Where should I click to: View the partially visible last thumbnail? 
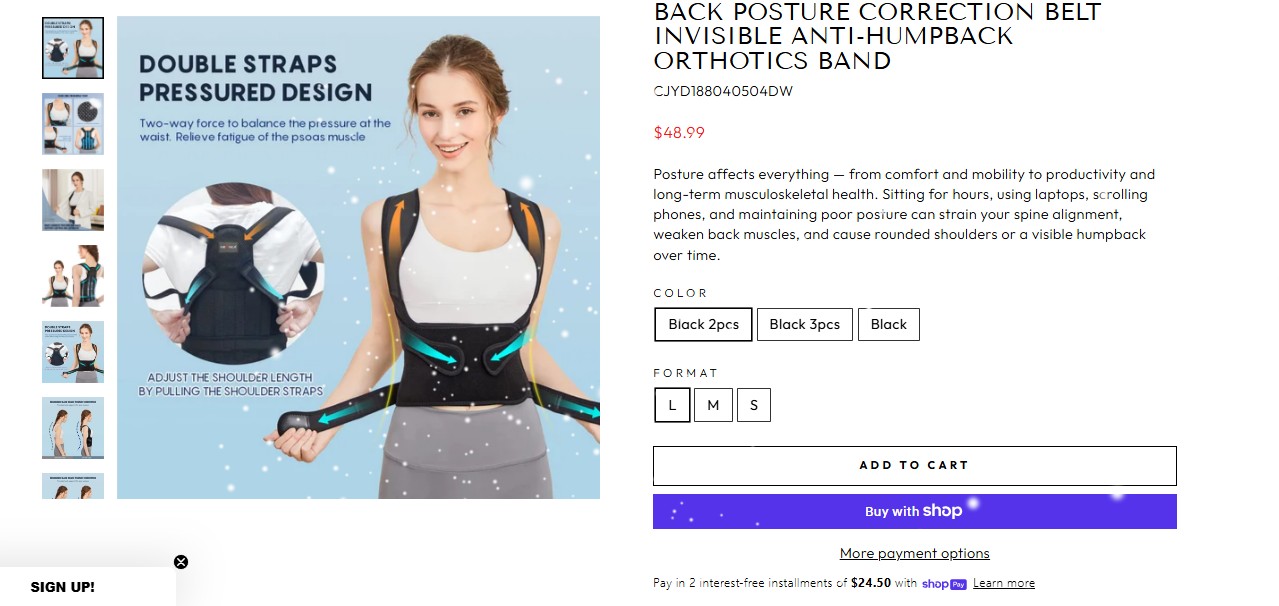coord(73,486)
